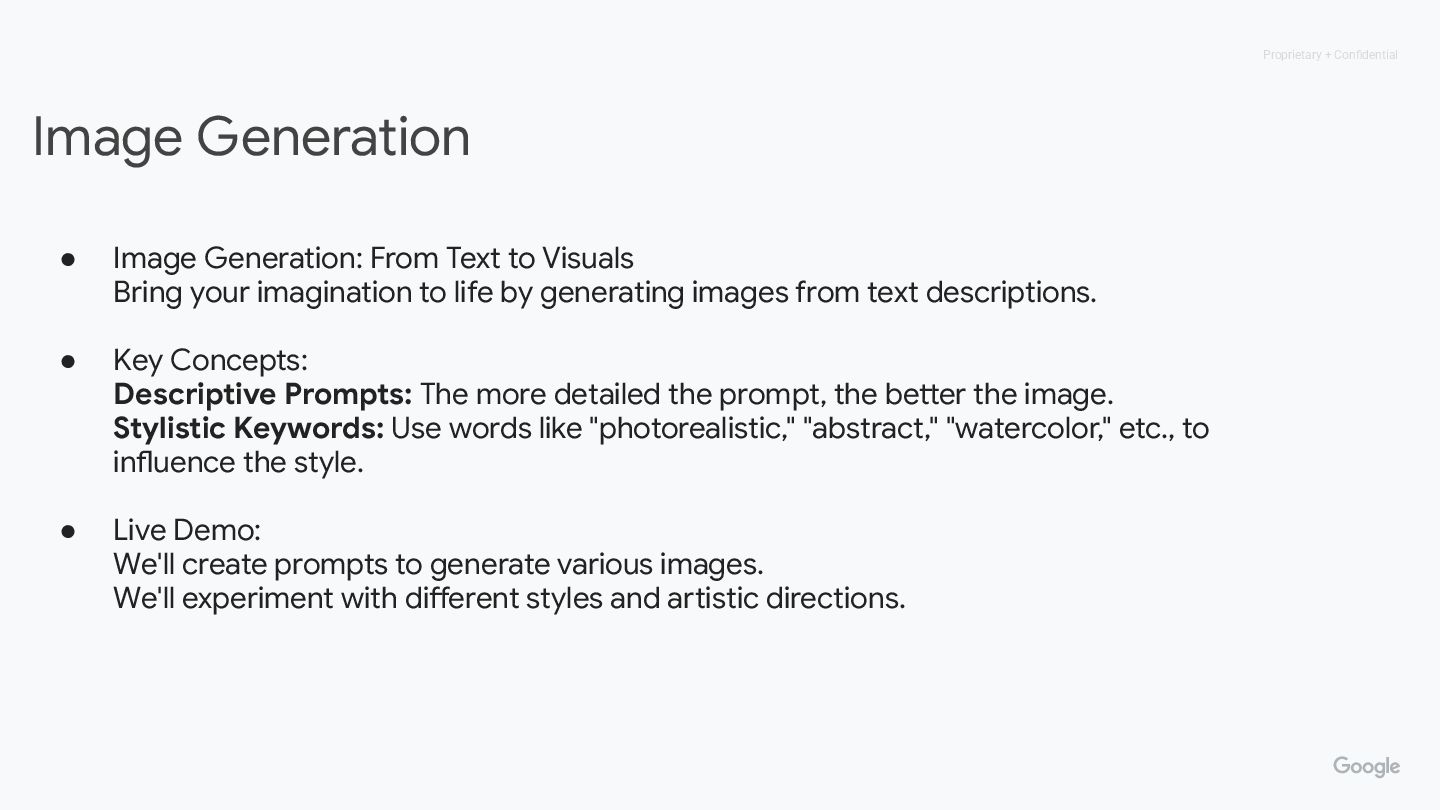Click the Image Generation slide title
The height and width of the screenshot is (810, 1440).
(x=251, y=138)
